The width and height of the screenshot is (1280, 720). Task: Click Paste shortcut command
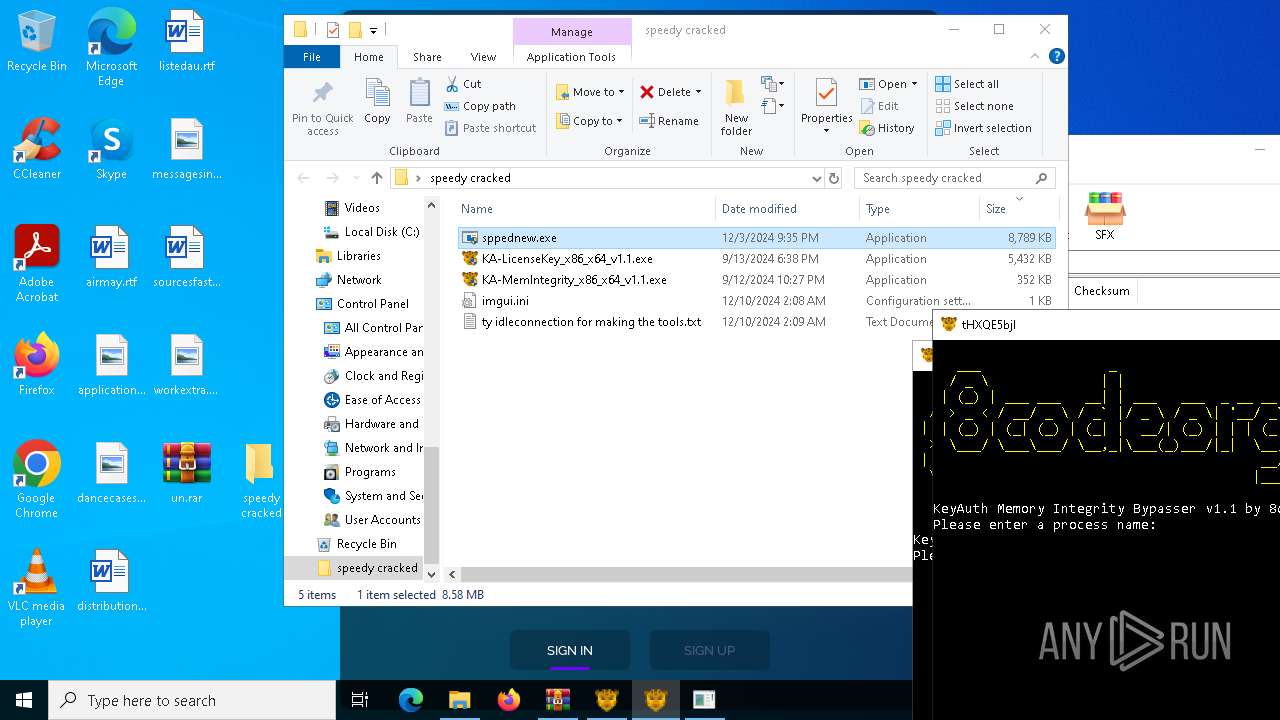[x=491, y=128]
